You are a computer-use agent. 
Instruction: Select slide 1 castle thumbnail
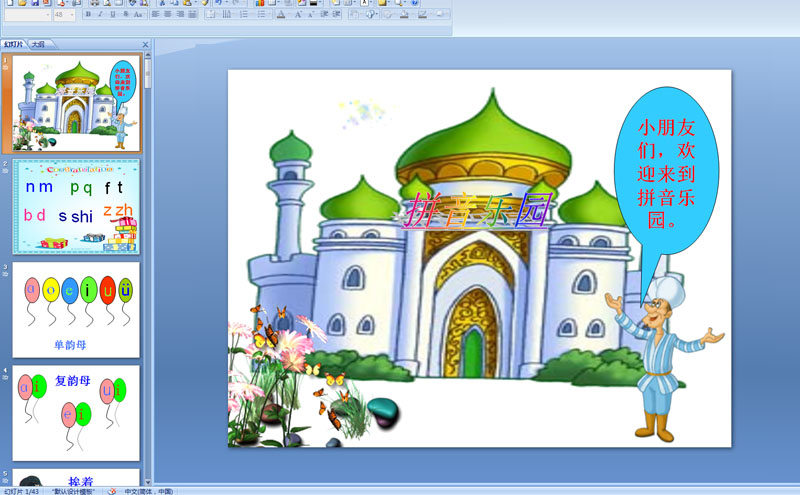point(76,104)
